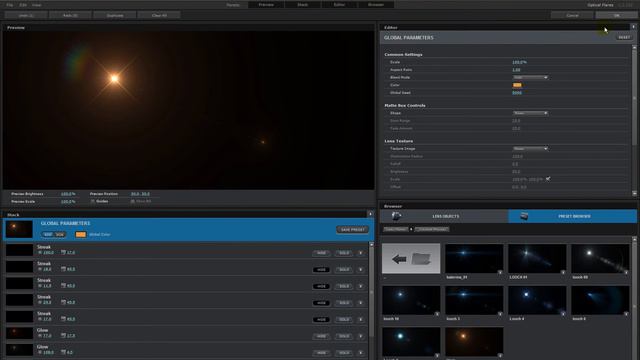Screen dimensions: 640x360
Task: Click the Preset Browser tab icon
Action: 524,216
